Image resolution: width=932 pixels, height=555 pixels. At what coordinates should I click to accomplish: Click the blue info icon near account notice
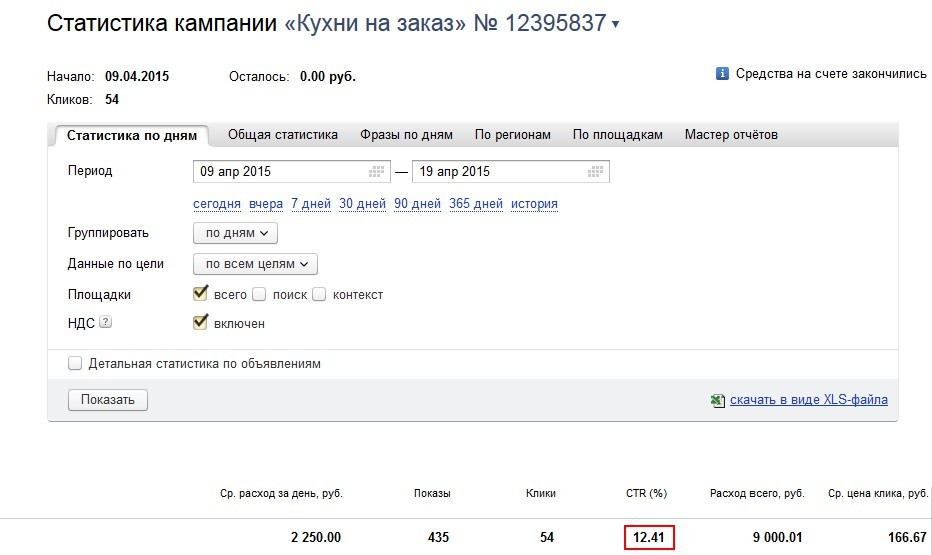click(x=722, y=74)
